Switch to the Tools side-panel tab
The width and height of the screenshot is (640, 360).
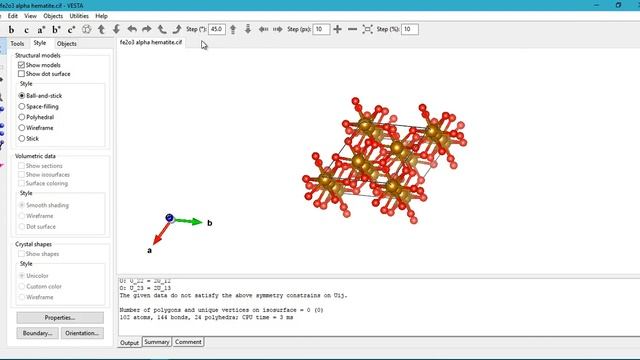click(17, 43)
